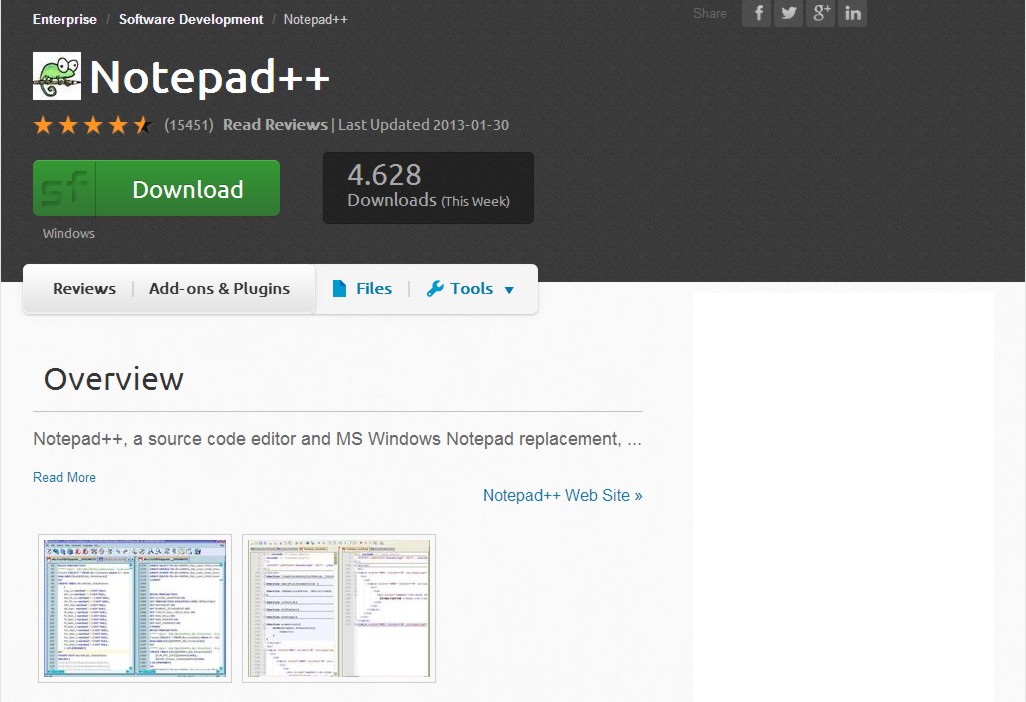Open the second beige editor screenshot thumbnail
Image resolution: width=1026 pixels, height=702 pixels.
[x=339, y=608]
